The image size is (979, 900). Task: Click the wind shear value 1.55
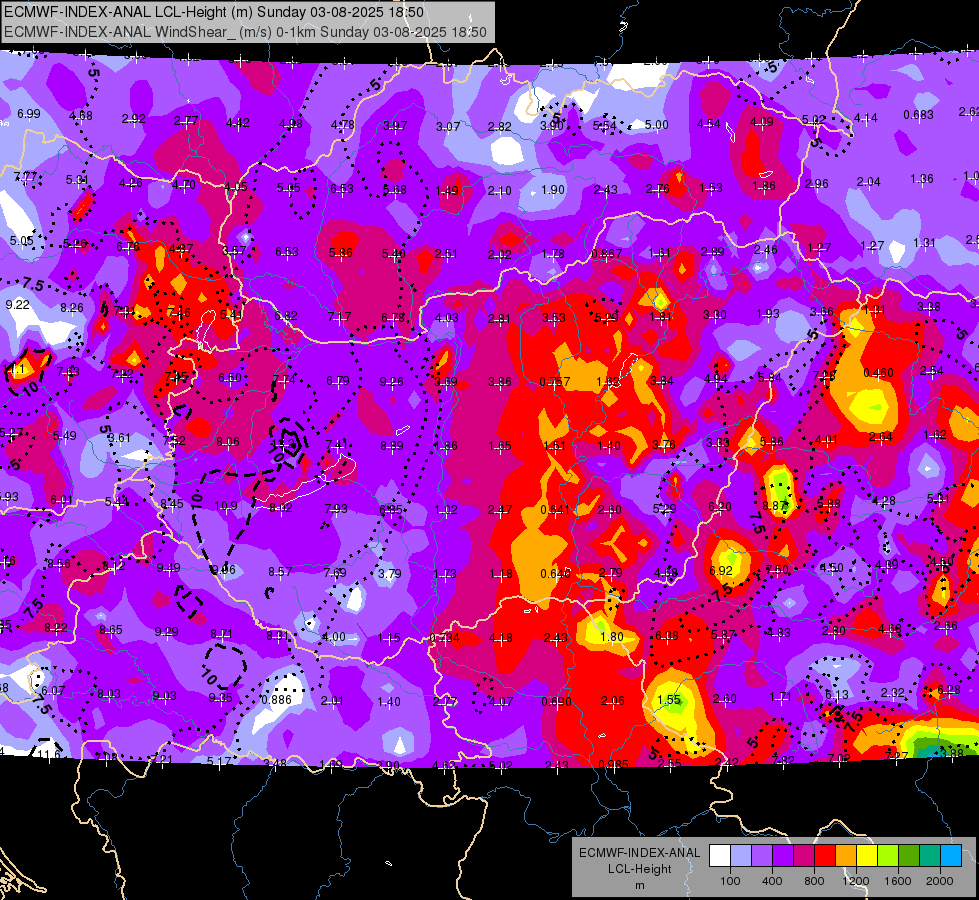point(669,700)
